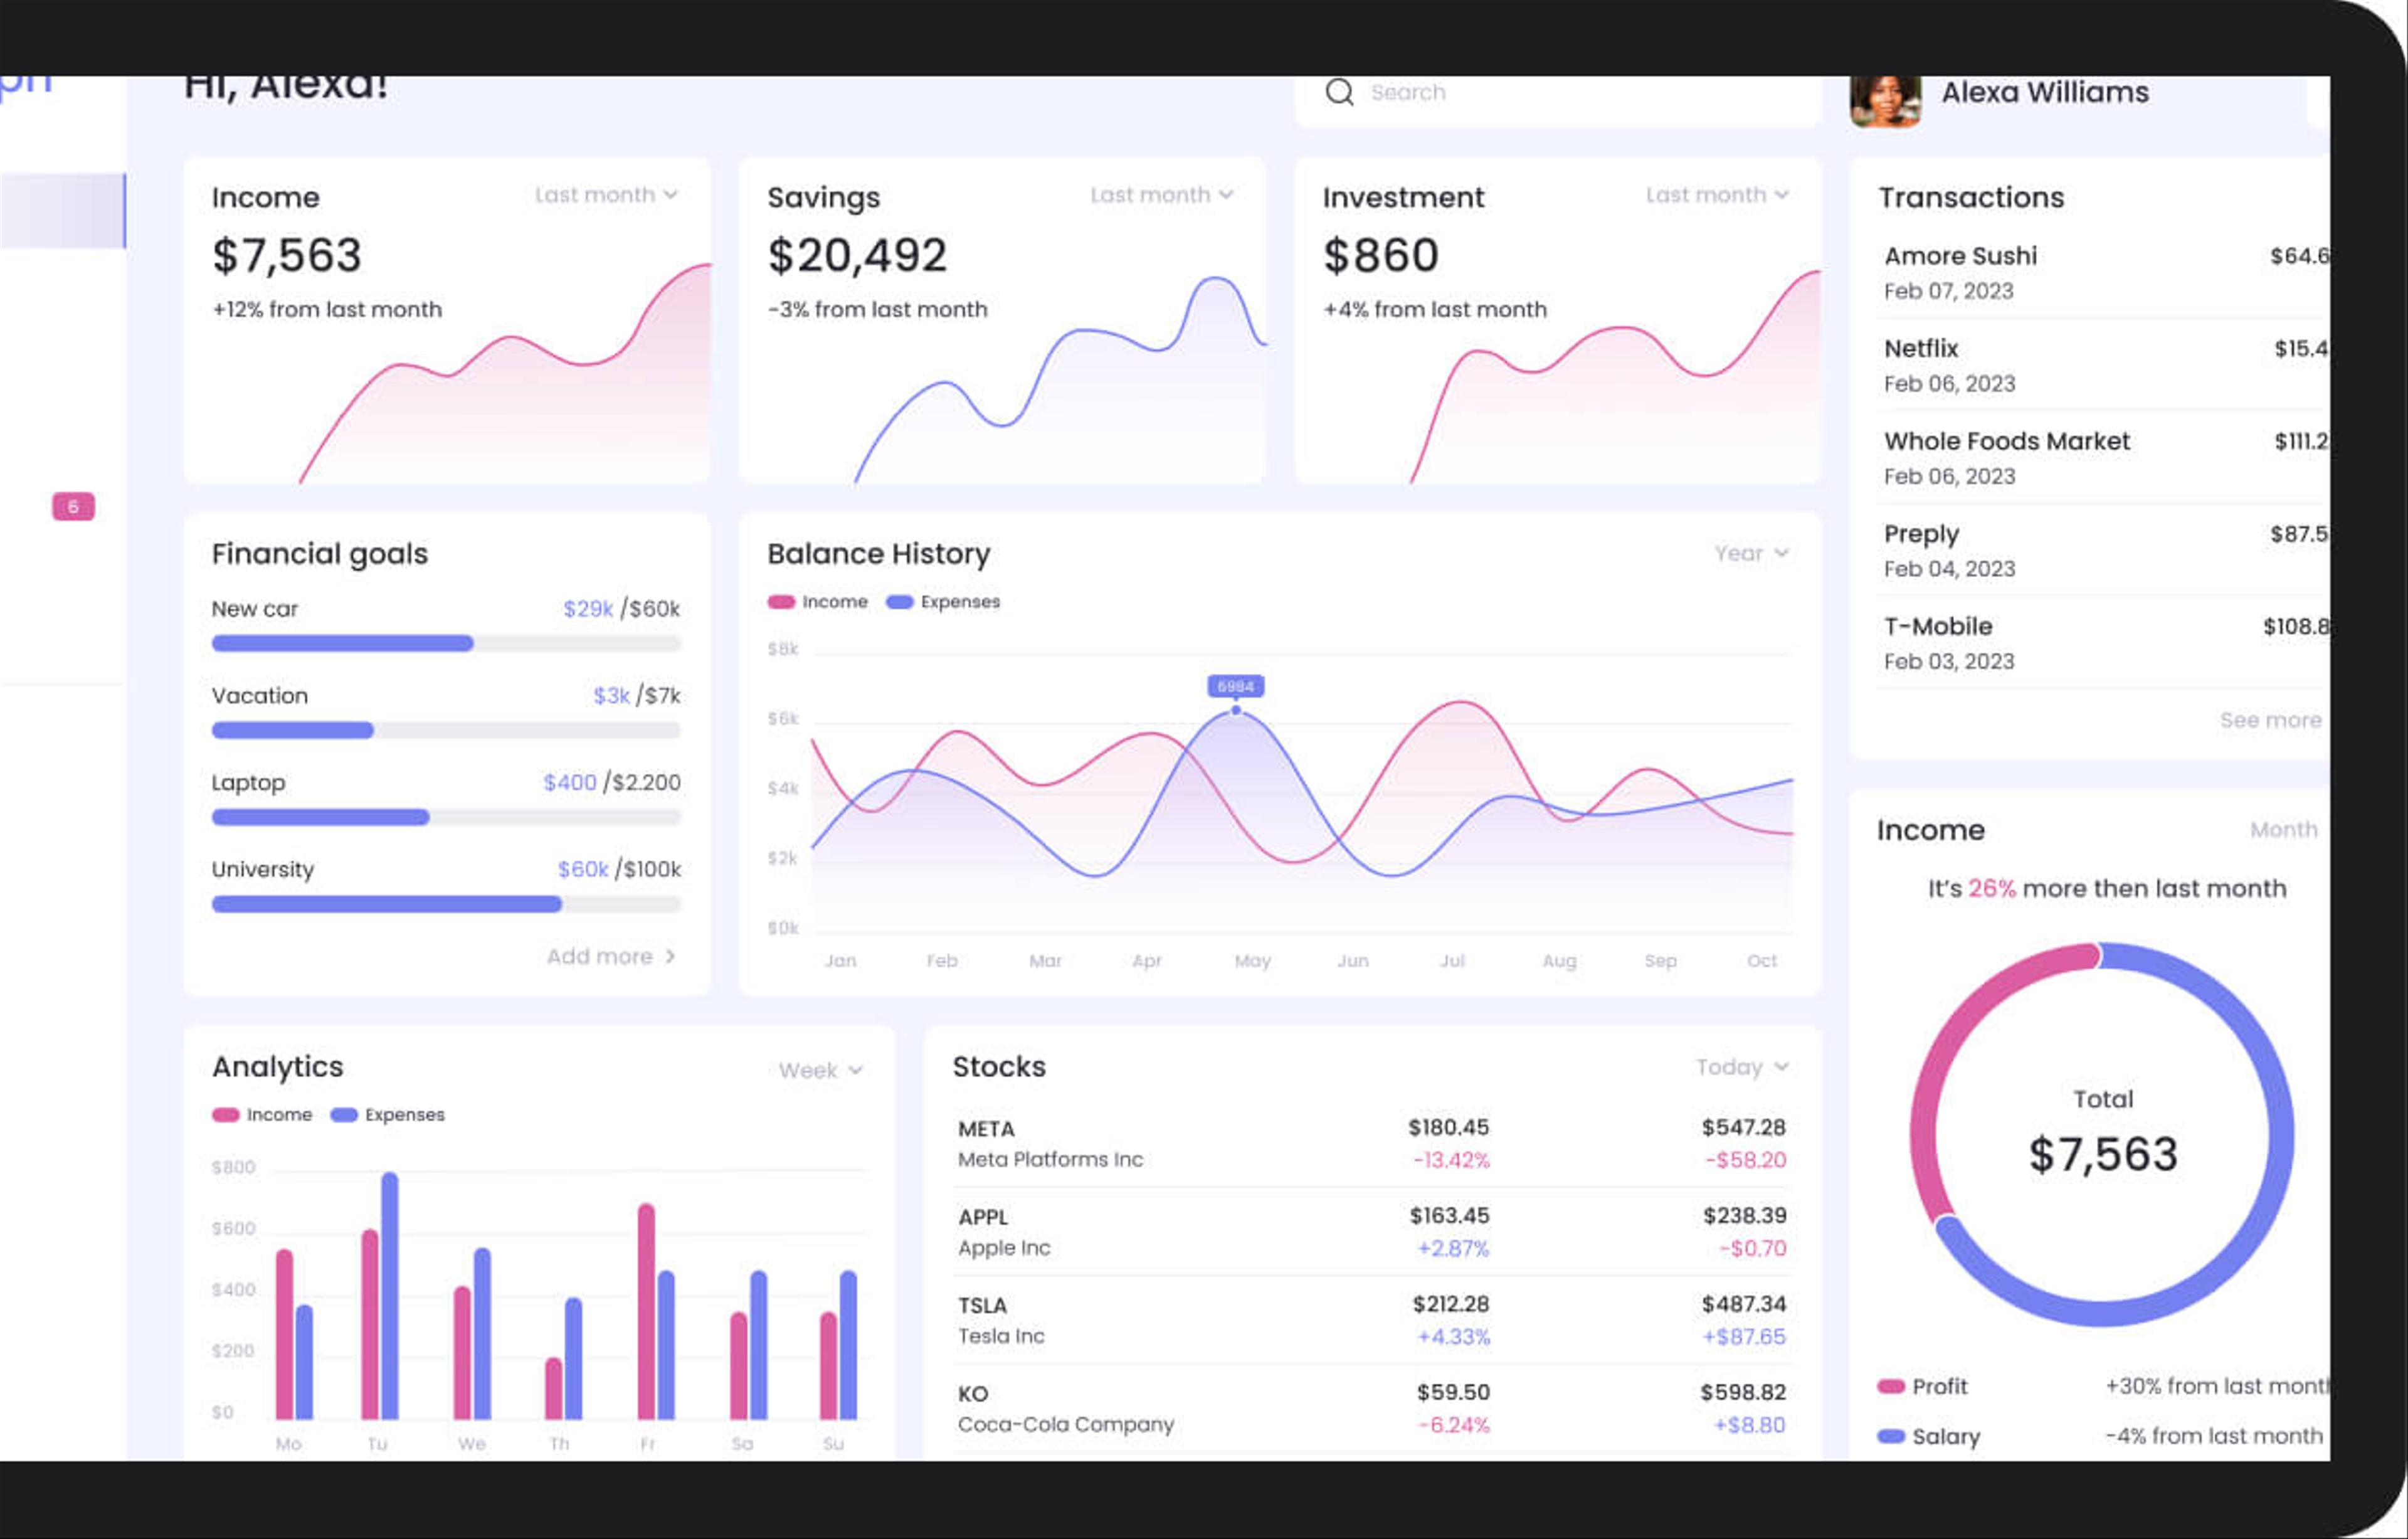Click the -13.42% change for META
The image size is (2408, 1539).
coord(1451,1160)
